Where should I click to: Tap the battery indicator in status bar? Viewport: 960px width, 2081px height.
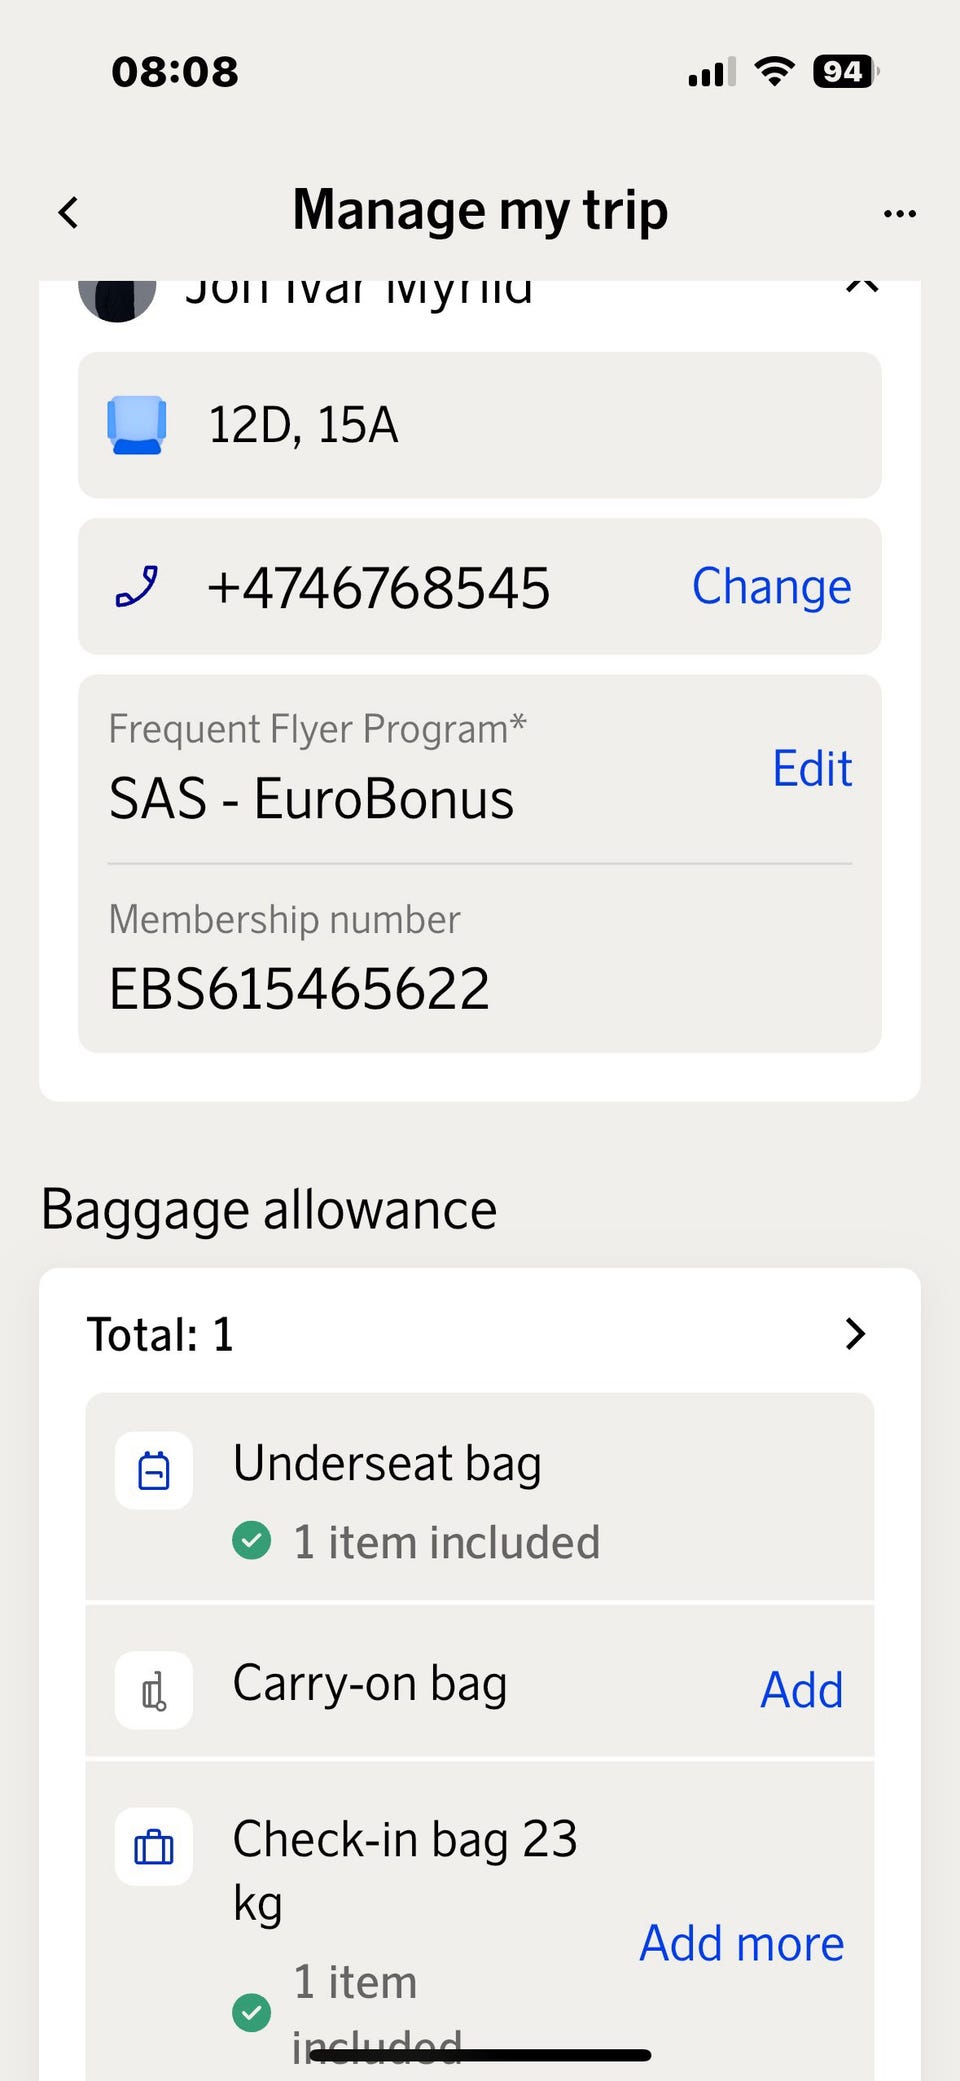click(845, 71)
